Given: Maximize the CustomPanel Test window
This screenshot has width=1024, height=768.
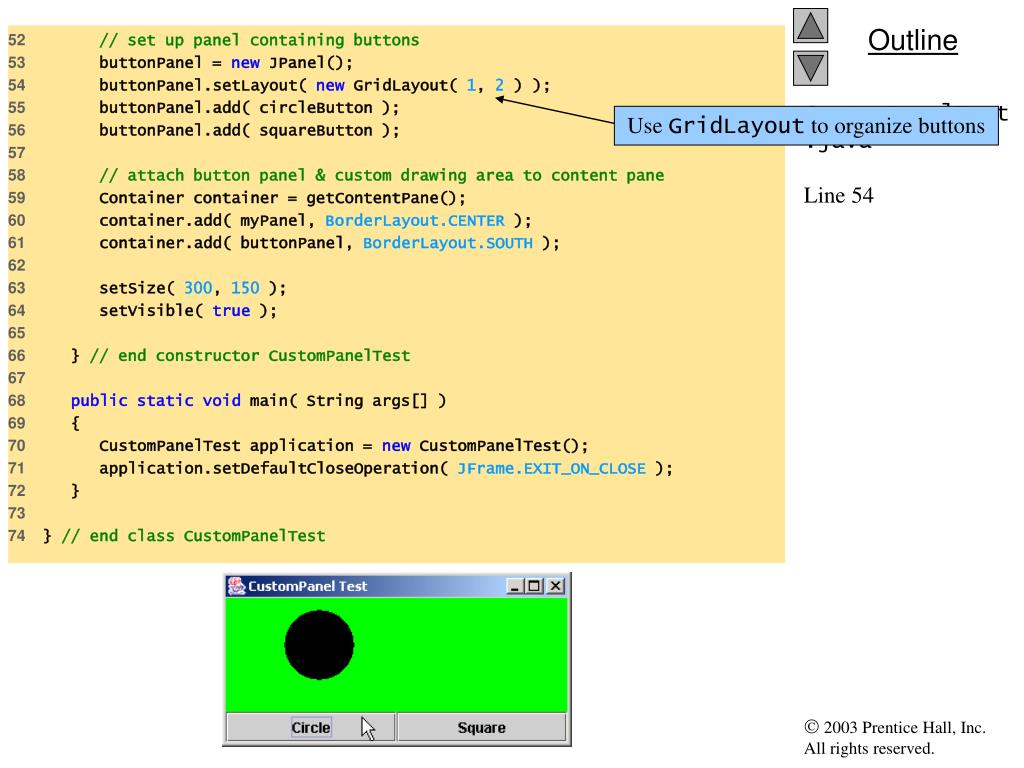Looking at the screenshot, I should tap(534, 586).
